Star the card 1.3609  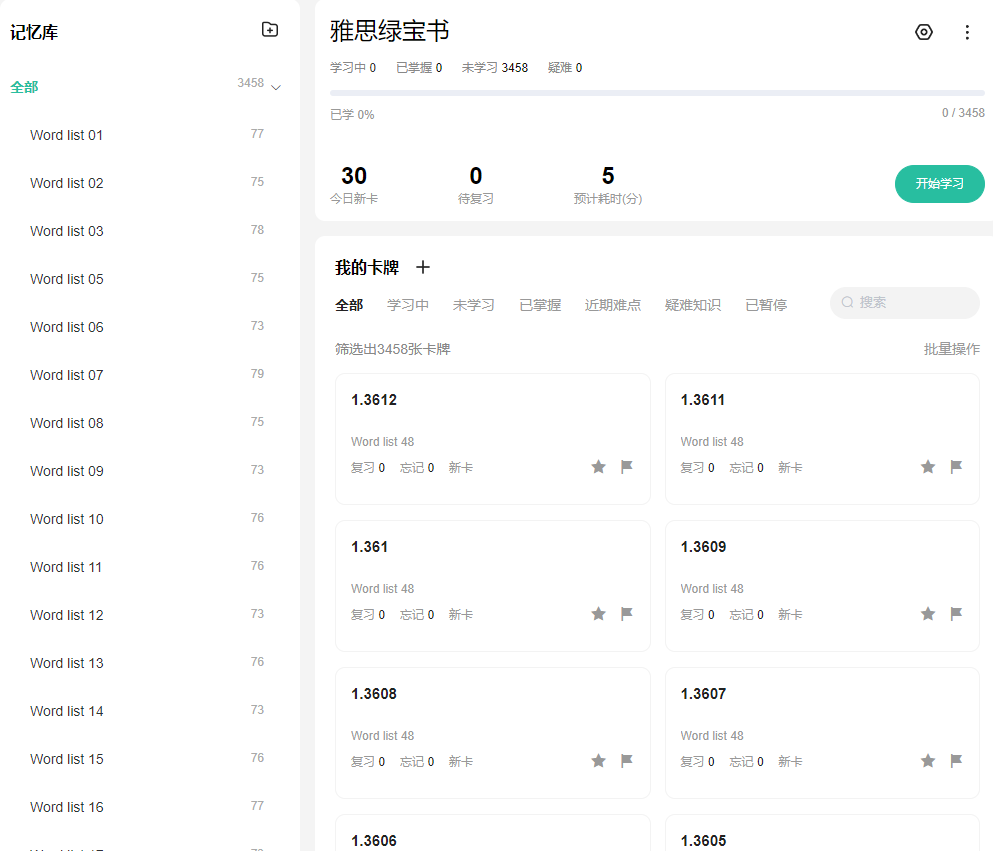(928, 614)
